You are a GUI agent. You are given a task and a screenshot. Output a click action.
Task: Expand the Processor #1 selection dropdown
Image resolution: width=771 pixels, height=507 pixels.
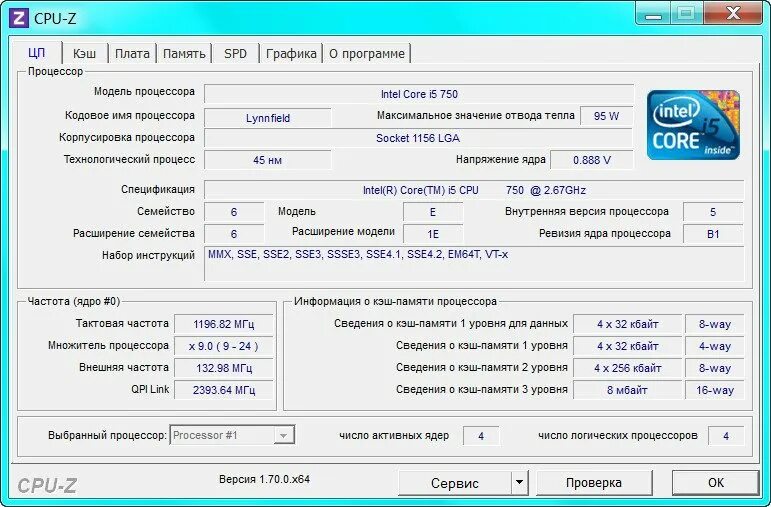[x=283, y=435]
